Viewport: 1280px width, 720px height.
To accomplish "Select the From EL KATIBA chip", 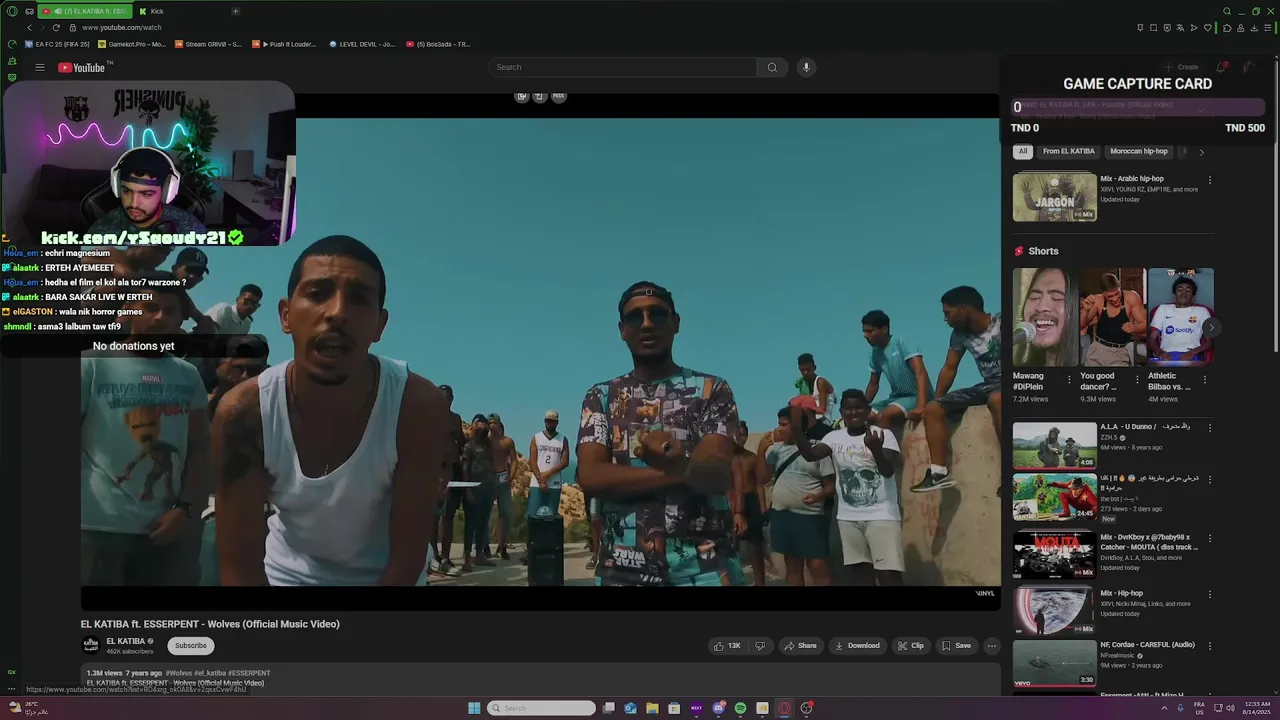I will pyautogui.click(x=1068, y=151).
